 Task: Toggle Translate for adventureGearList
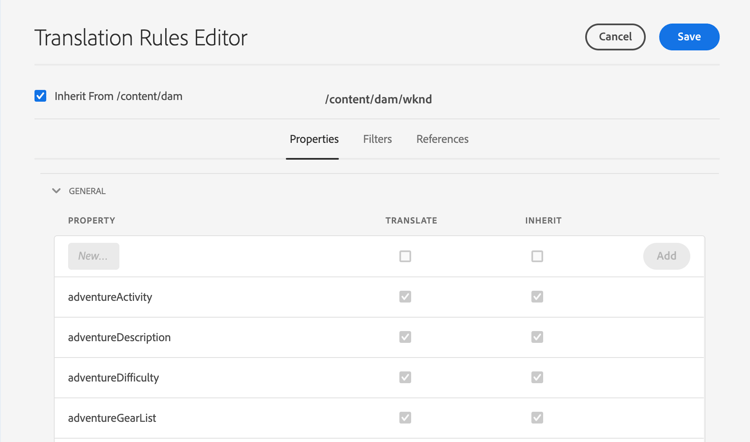(405, 417)
